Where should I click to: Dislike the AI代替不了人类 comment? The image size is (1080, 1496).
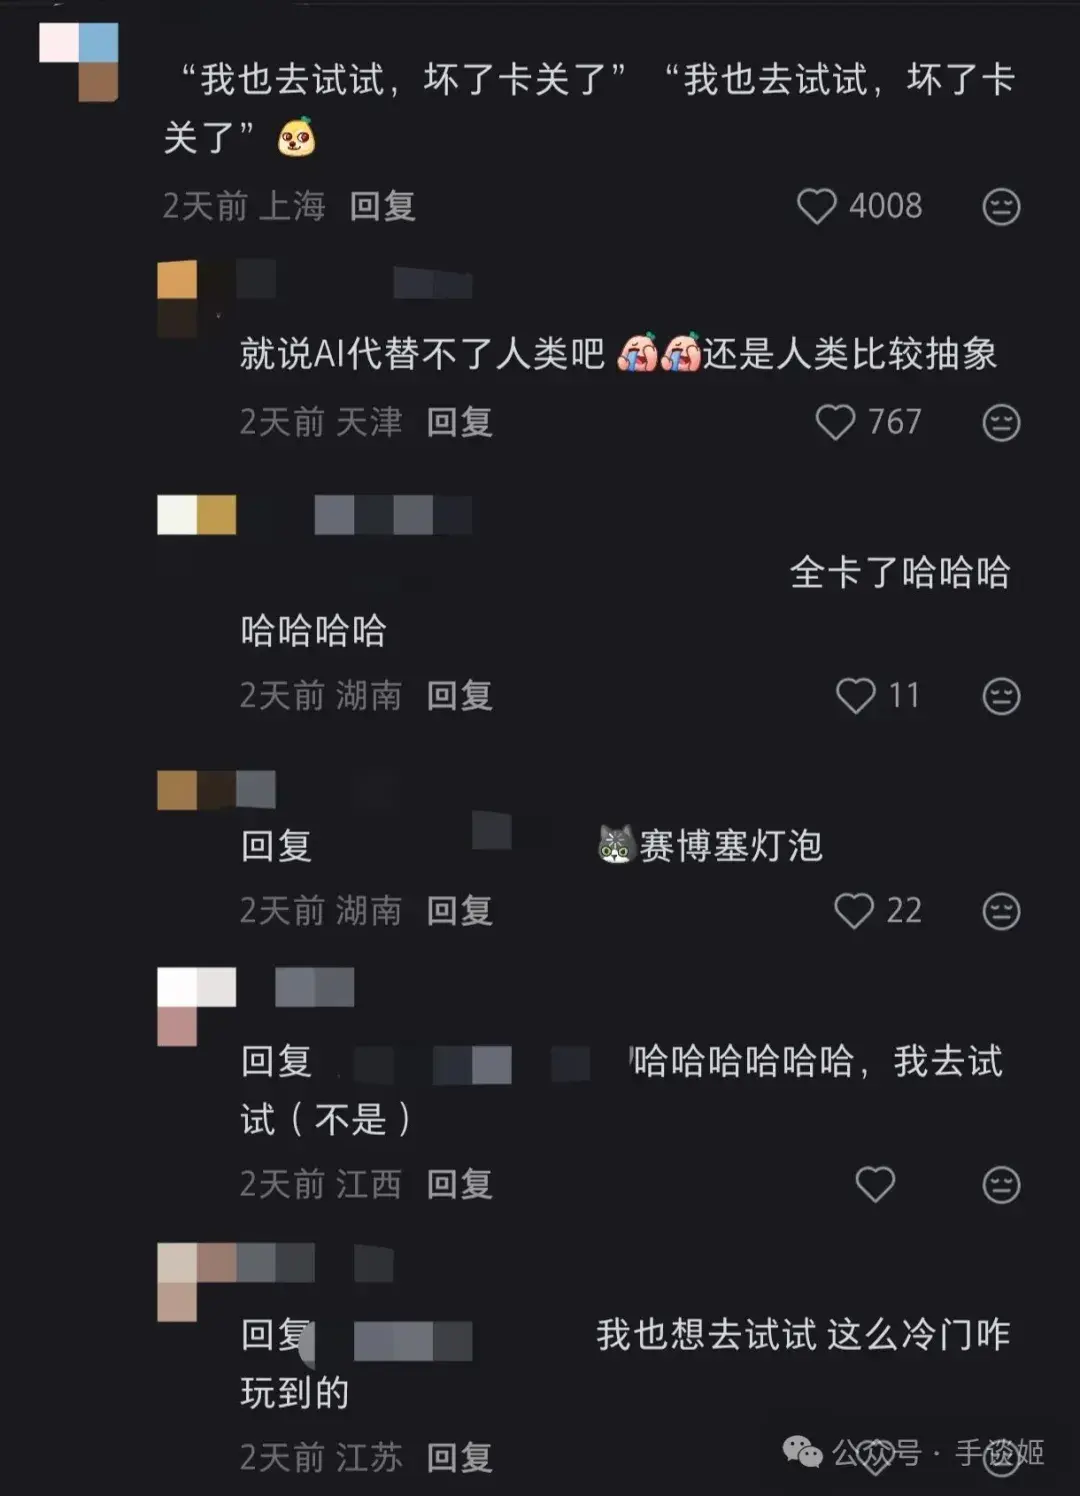[x=1001, y=423]
